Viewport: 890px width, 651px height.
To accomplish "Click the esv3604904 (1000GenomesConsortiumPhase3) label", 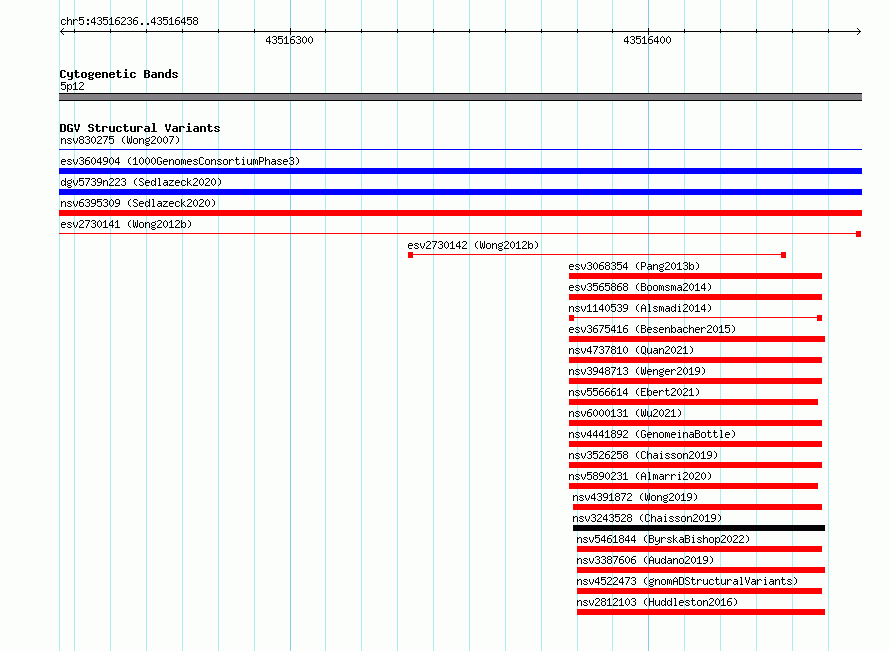I will tap(180, 161).
